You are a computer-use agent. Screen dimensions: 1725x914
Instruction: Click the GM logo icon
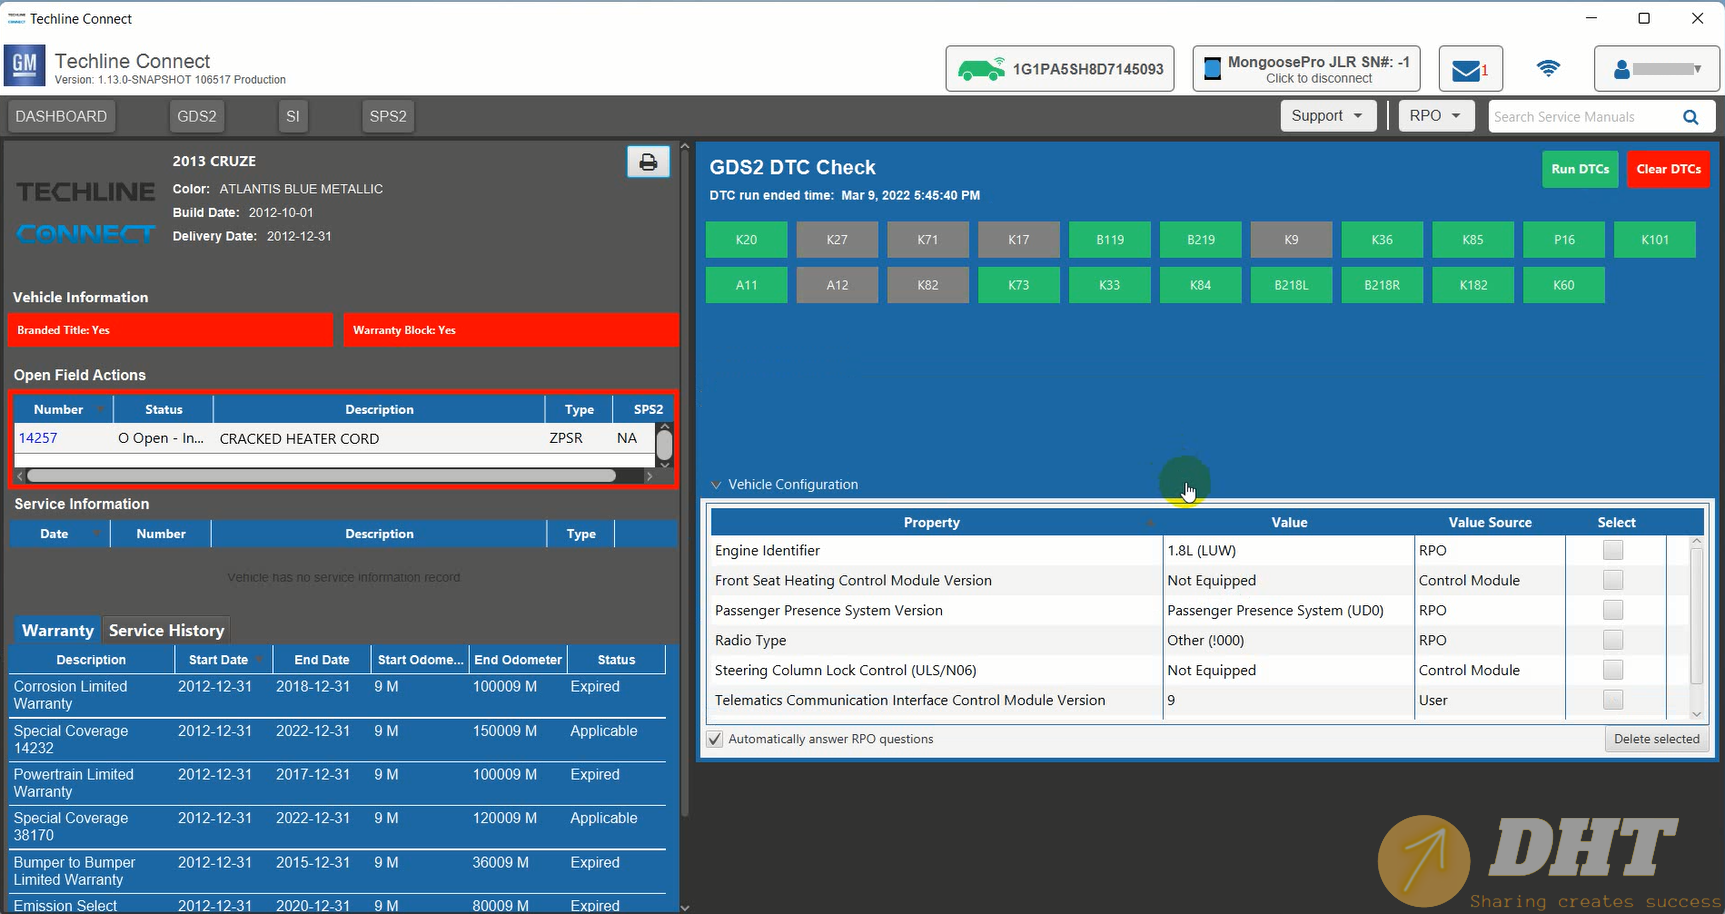click(25, 67)
